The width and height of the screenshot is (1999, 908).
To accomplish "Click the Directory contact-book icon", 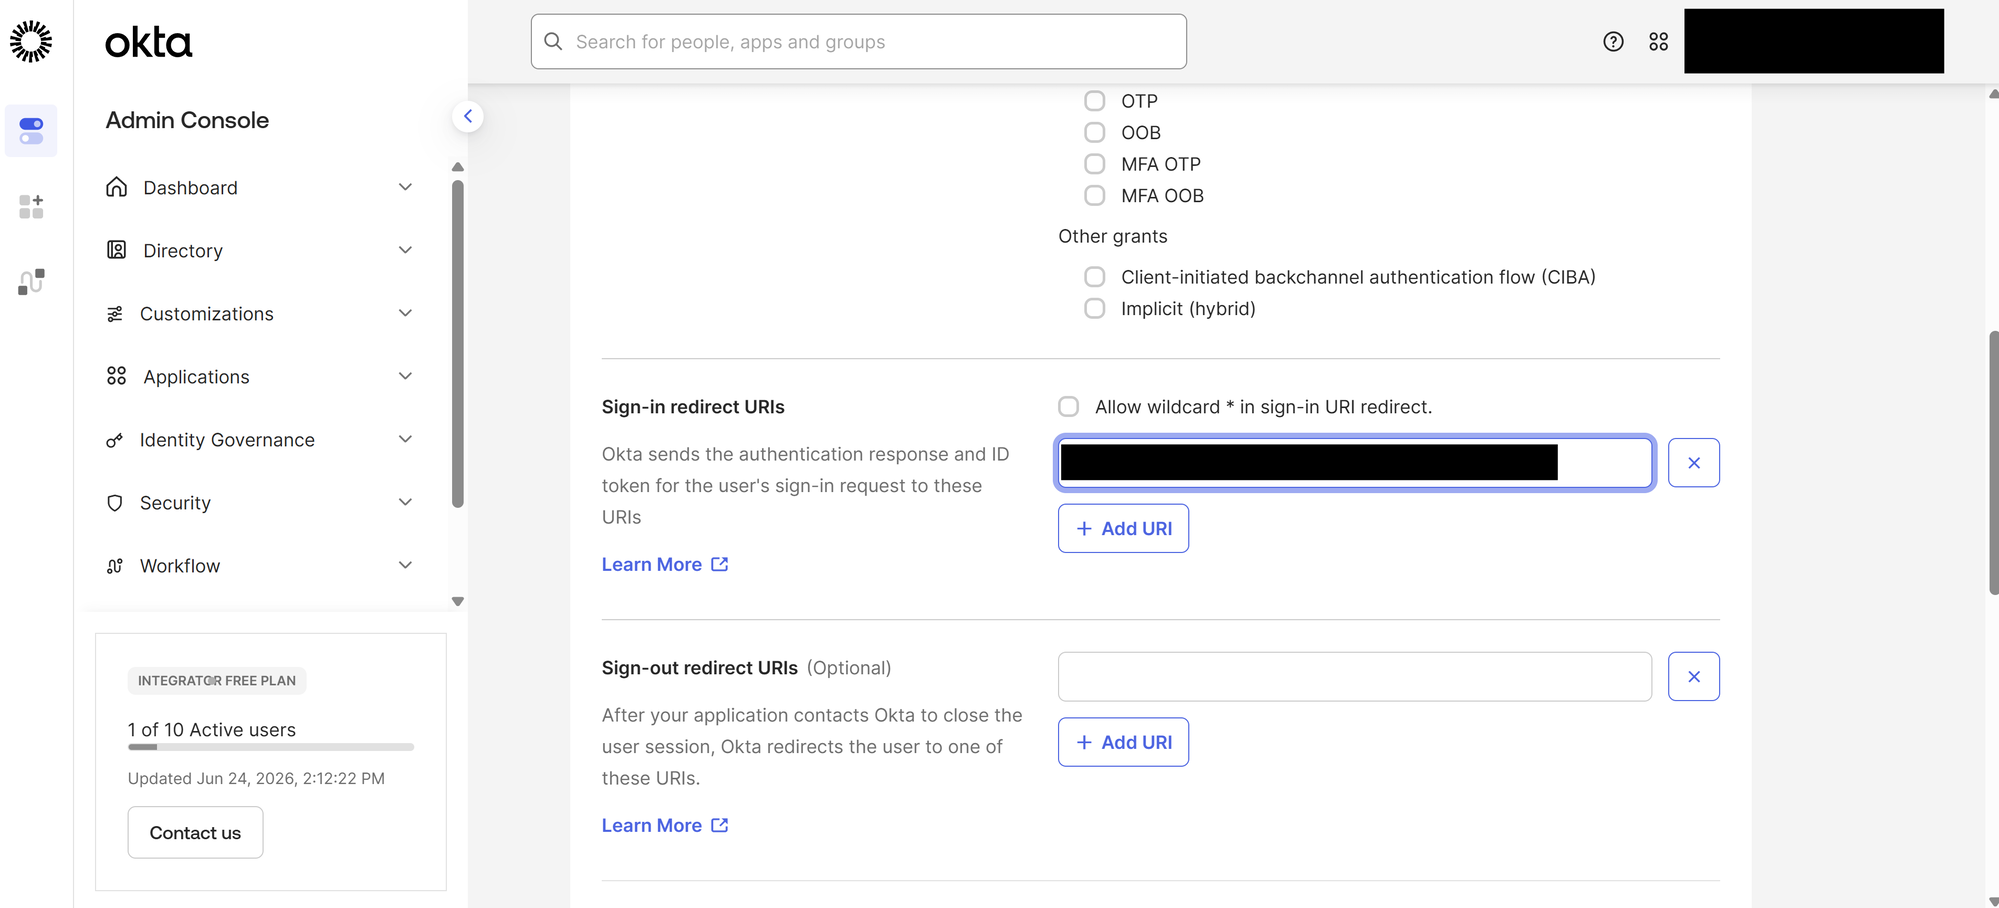I will [117, 250].
